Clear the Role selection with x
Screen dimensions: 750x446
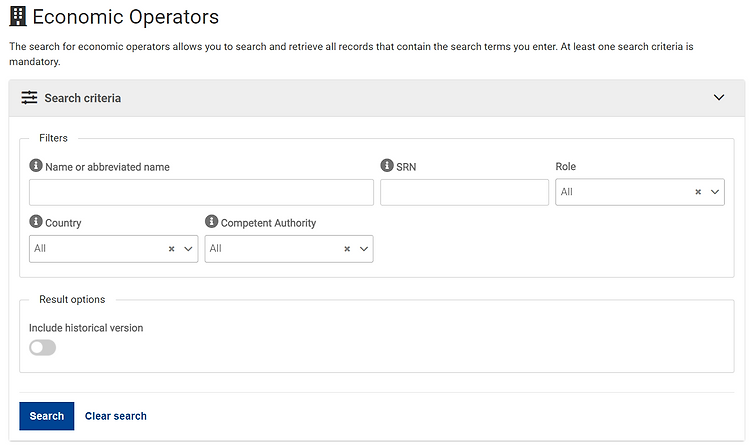pos(698,192)
